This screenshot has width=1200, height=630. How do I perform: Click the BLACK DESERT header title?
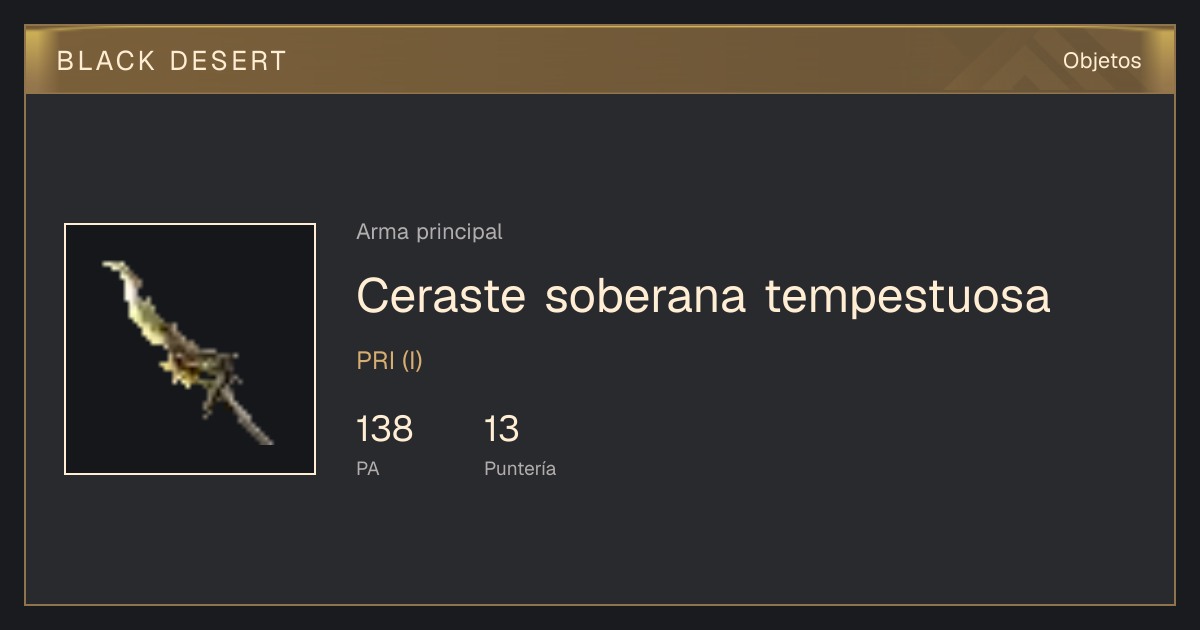(x=172, y=61)
